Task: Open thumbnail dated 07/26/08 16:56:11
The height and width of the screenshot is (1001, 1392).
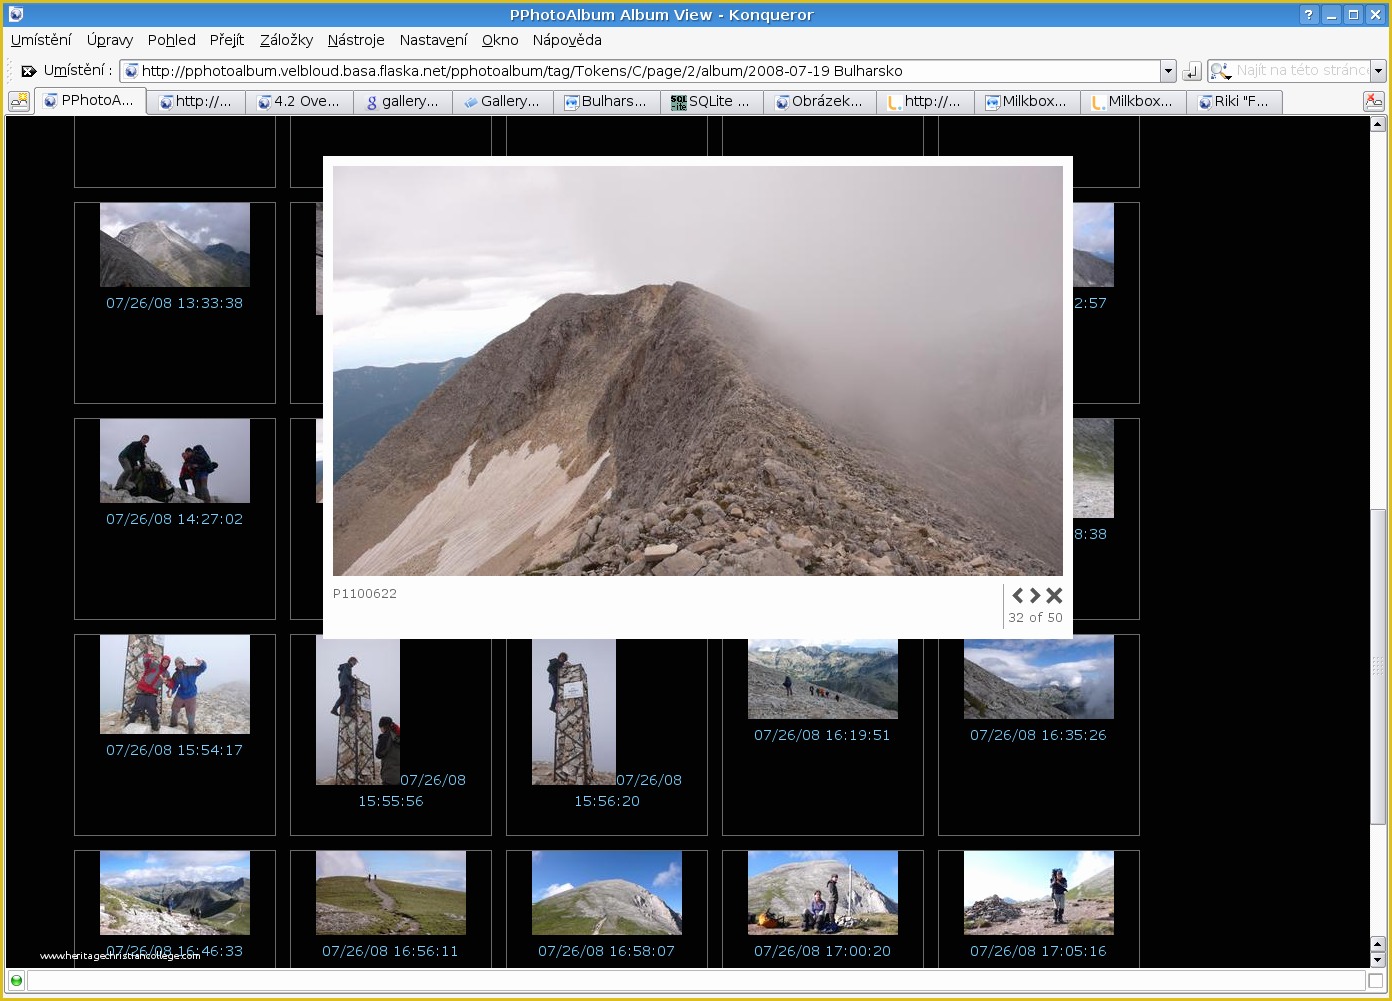Action: point(391,893)
